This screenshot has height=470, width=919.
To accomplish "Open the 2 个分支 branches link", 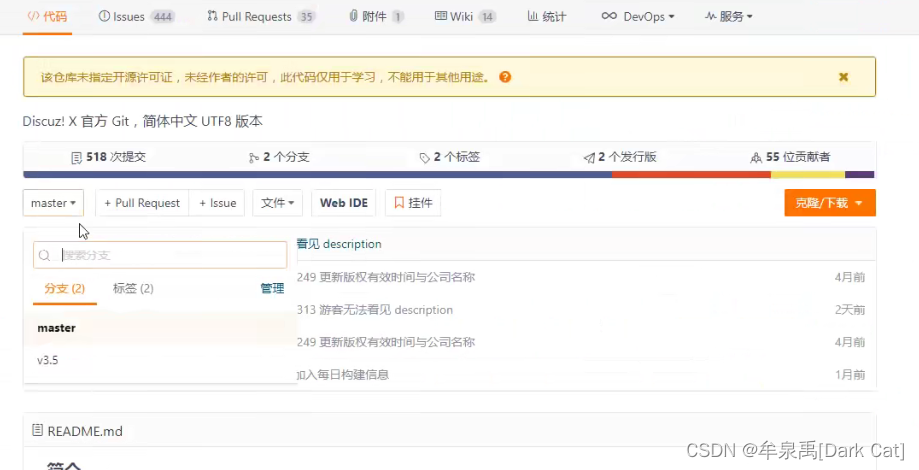I will [x=278, y=157].
